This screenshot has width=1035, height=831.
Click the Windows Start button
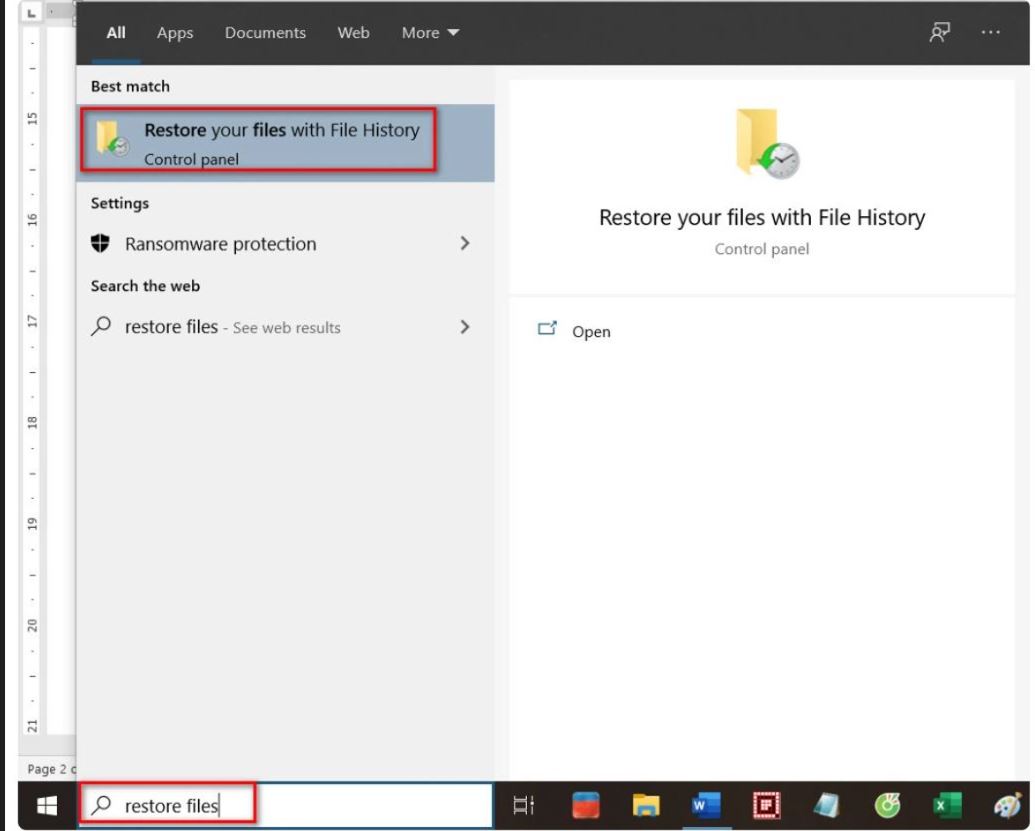47,806
